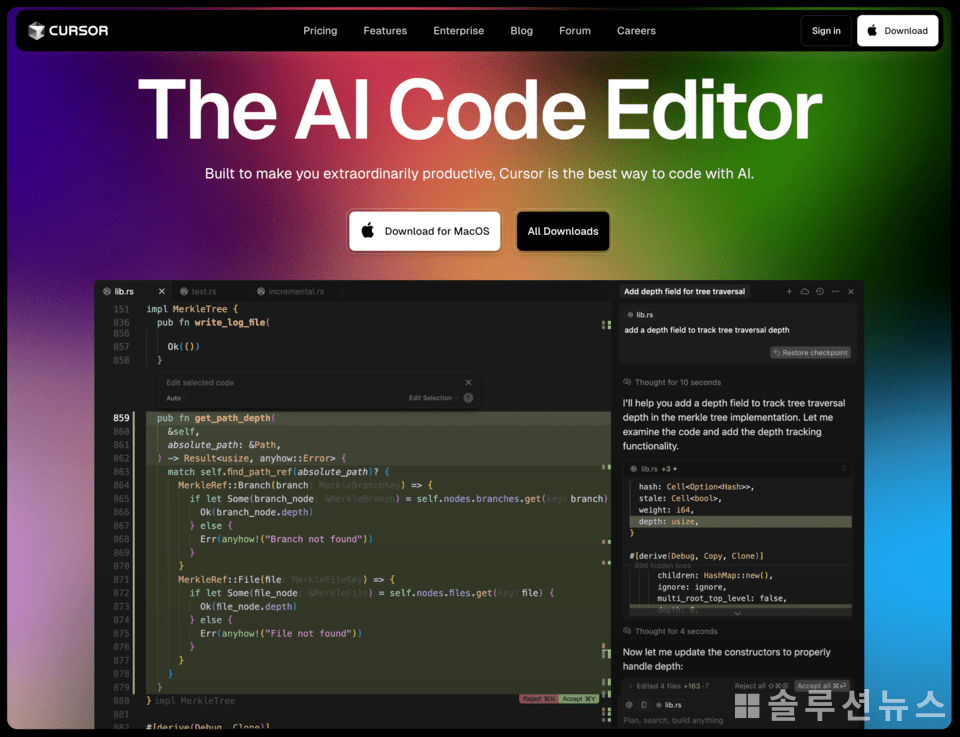Click the 'Plan, search, build anything' input
960x737 pixels.
point(673,720)
